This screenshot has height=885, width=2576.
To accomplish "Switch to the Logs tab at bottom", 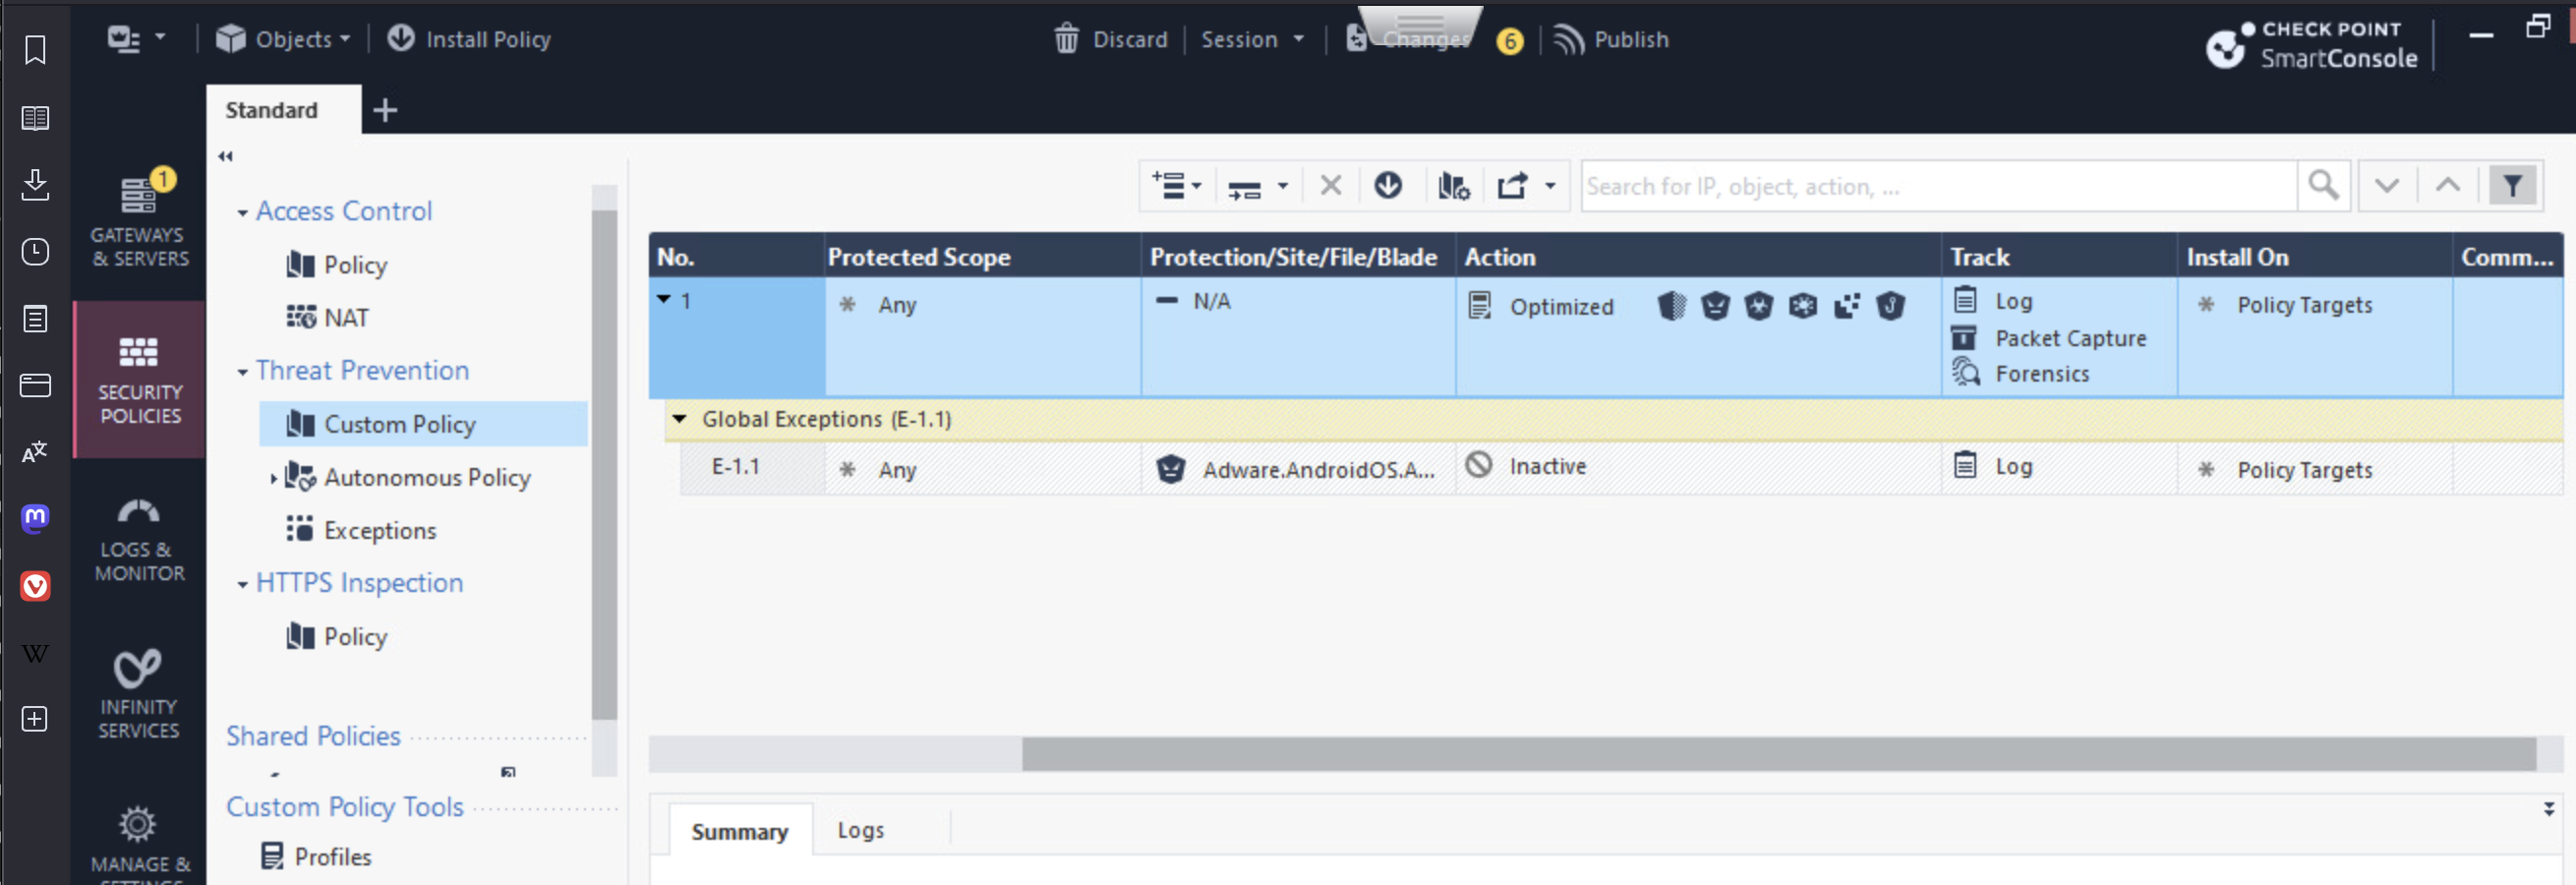I will (x=860, y=829).
